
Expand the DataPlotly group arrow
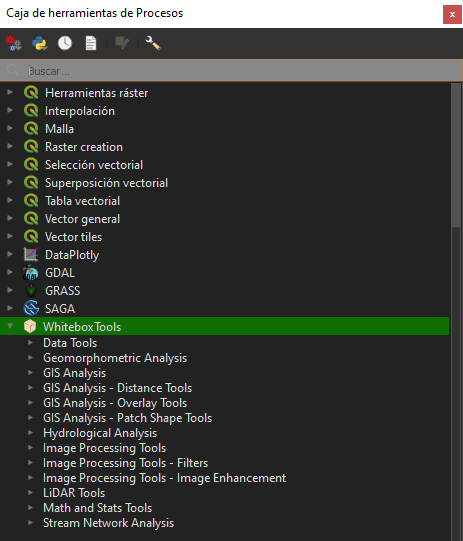point(10,254)
